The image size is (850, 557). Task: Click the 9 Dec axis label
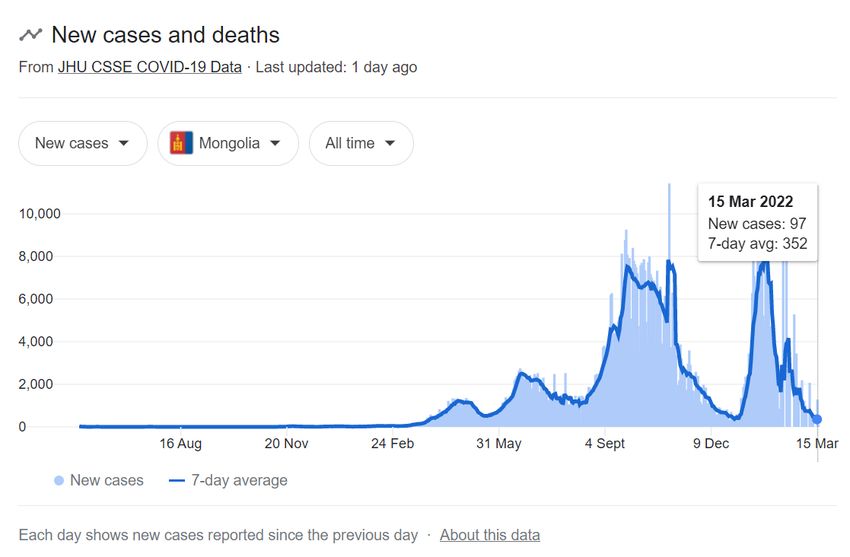coord(711,443)
